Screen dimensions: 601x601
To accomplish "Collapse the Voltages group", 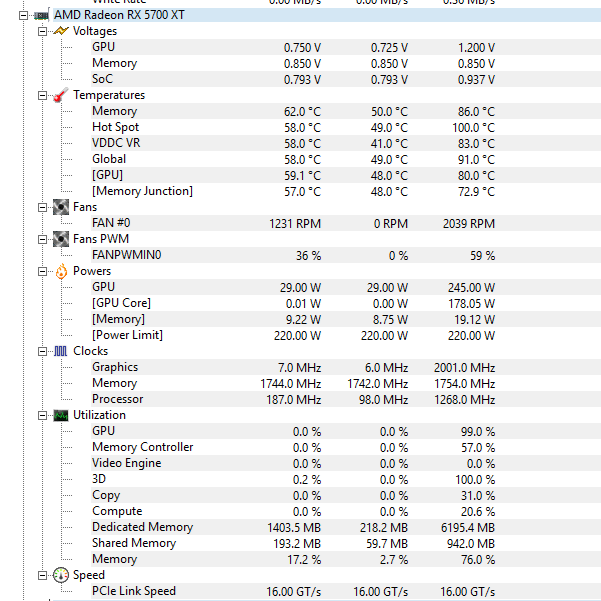I will [43, 31].
